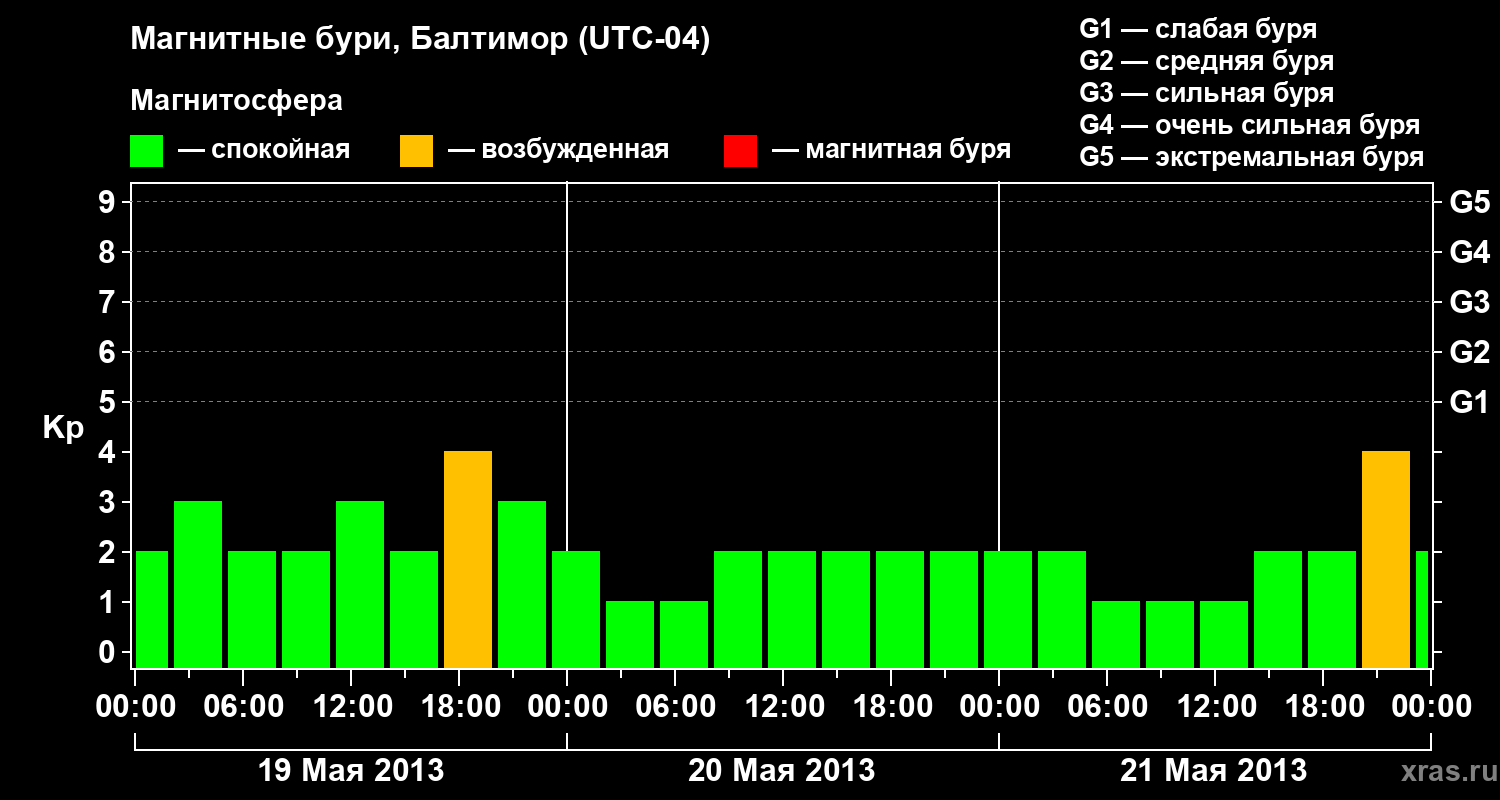Image resolution: width=1500 pixels, height=800 pixels.
Task: Click the 'G1 — слабая буря' legend line
Action: tap(1198, 29)
